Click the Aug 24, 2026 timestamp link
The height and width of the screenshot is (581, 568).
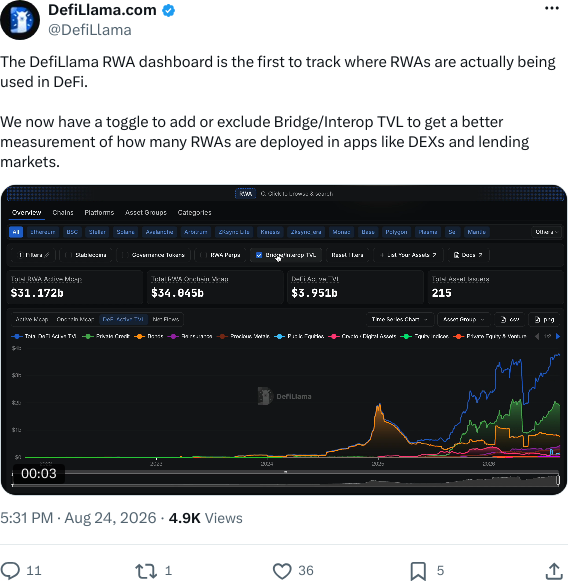110,518
